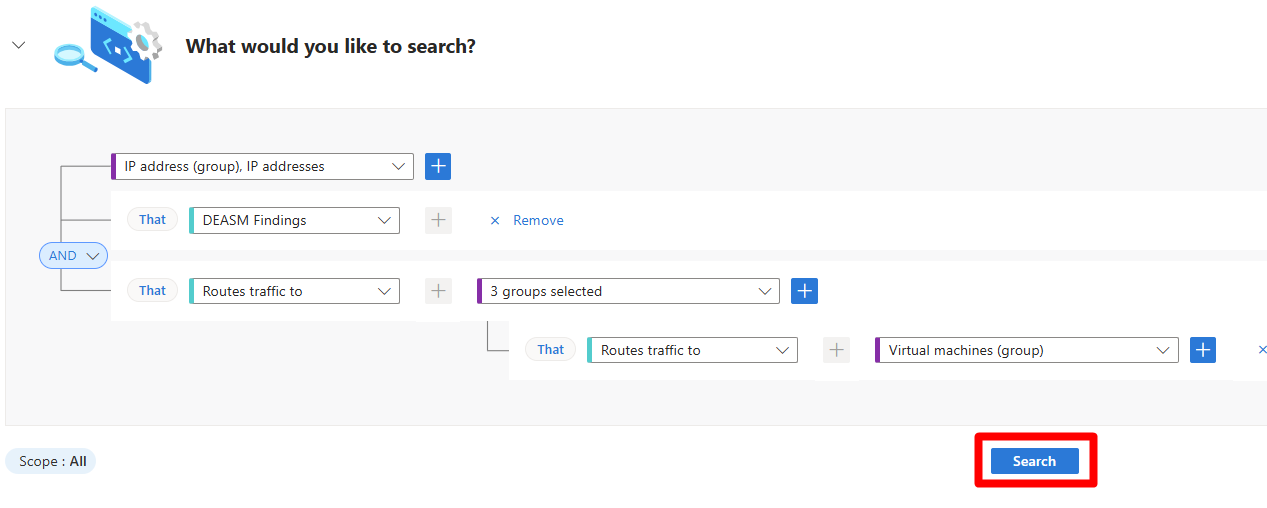Toggle the AND operator selector

click(x=73, y=255)
